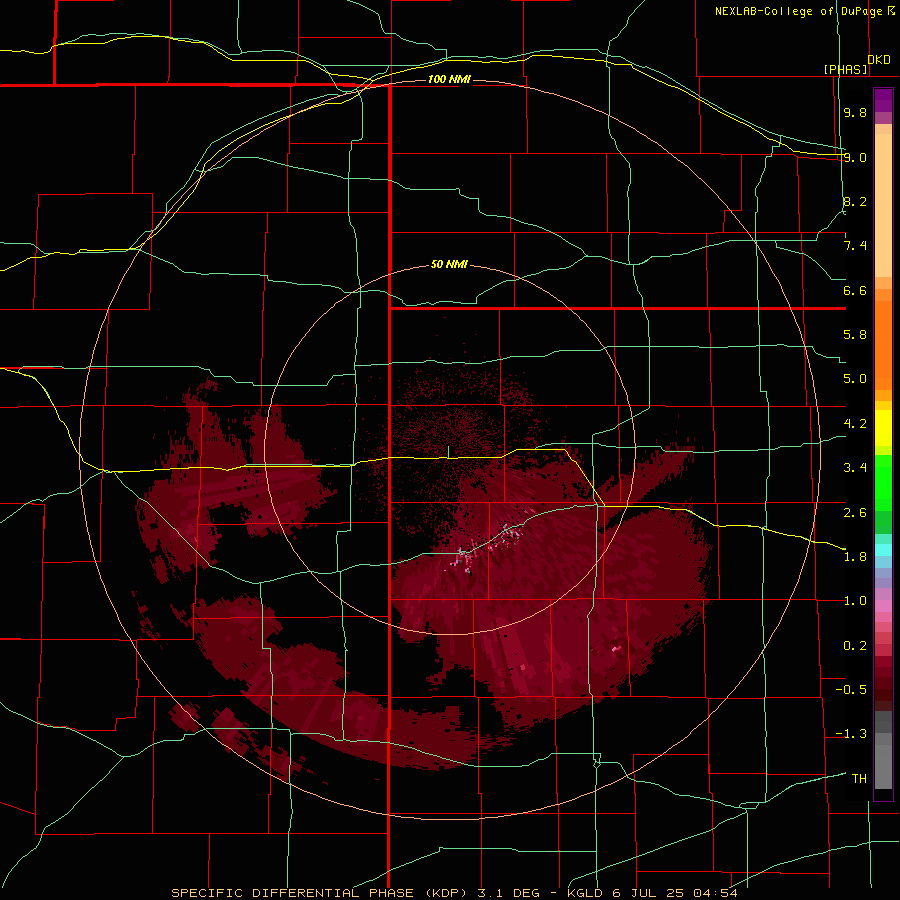Click the 5.8 value on the color scale
The height and width of the screenshot is (900, 900).
click(x=855, y=335)
